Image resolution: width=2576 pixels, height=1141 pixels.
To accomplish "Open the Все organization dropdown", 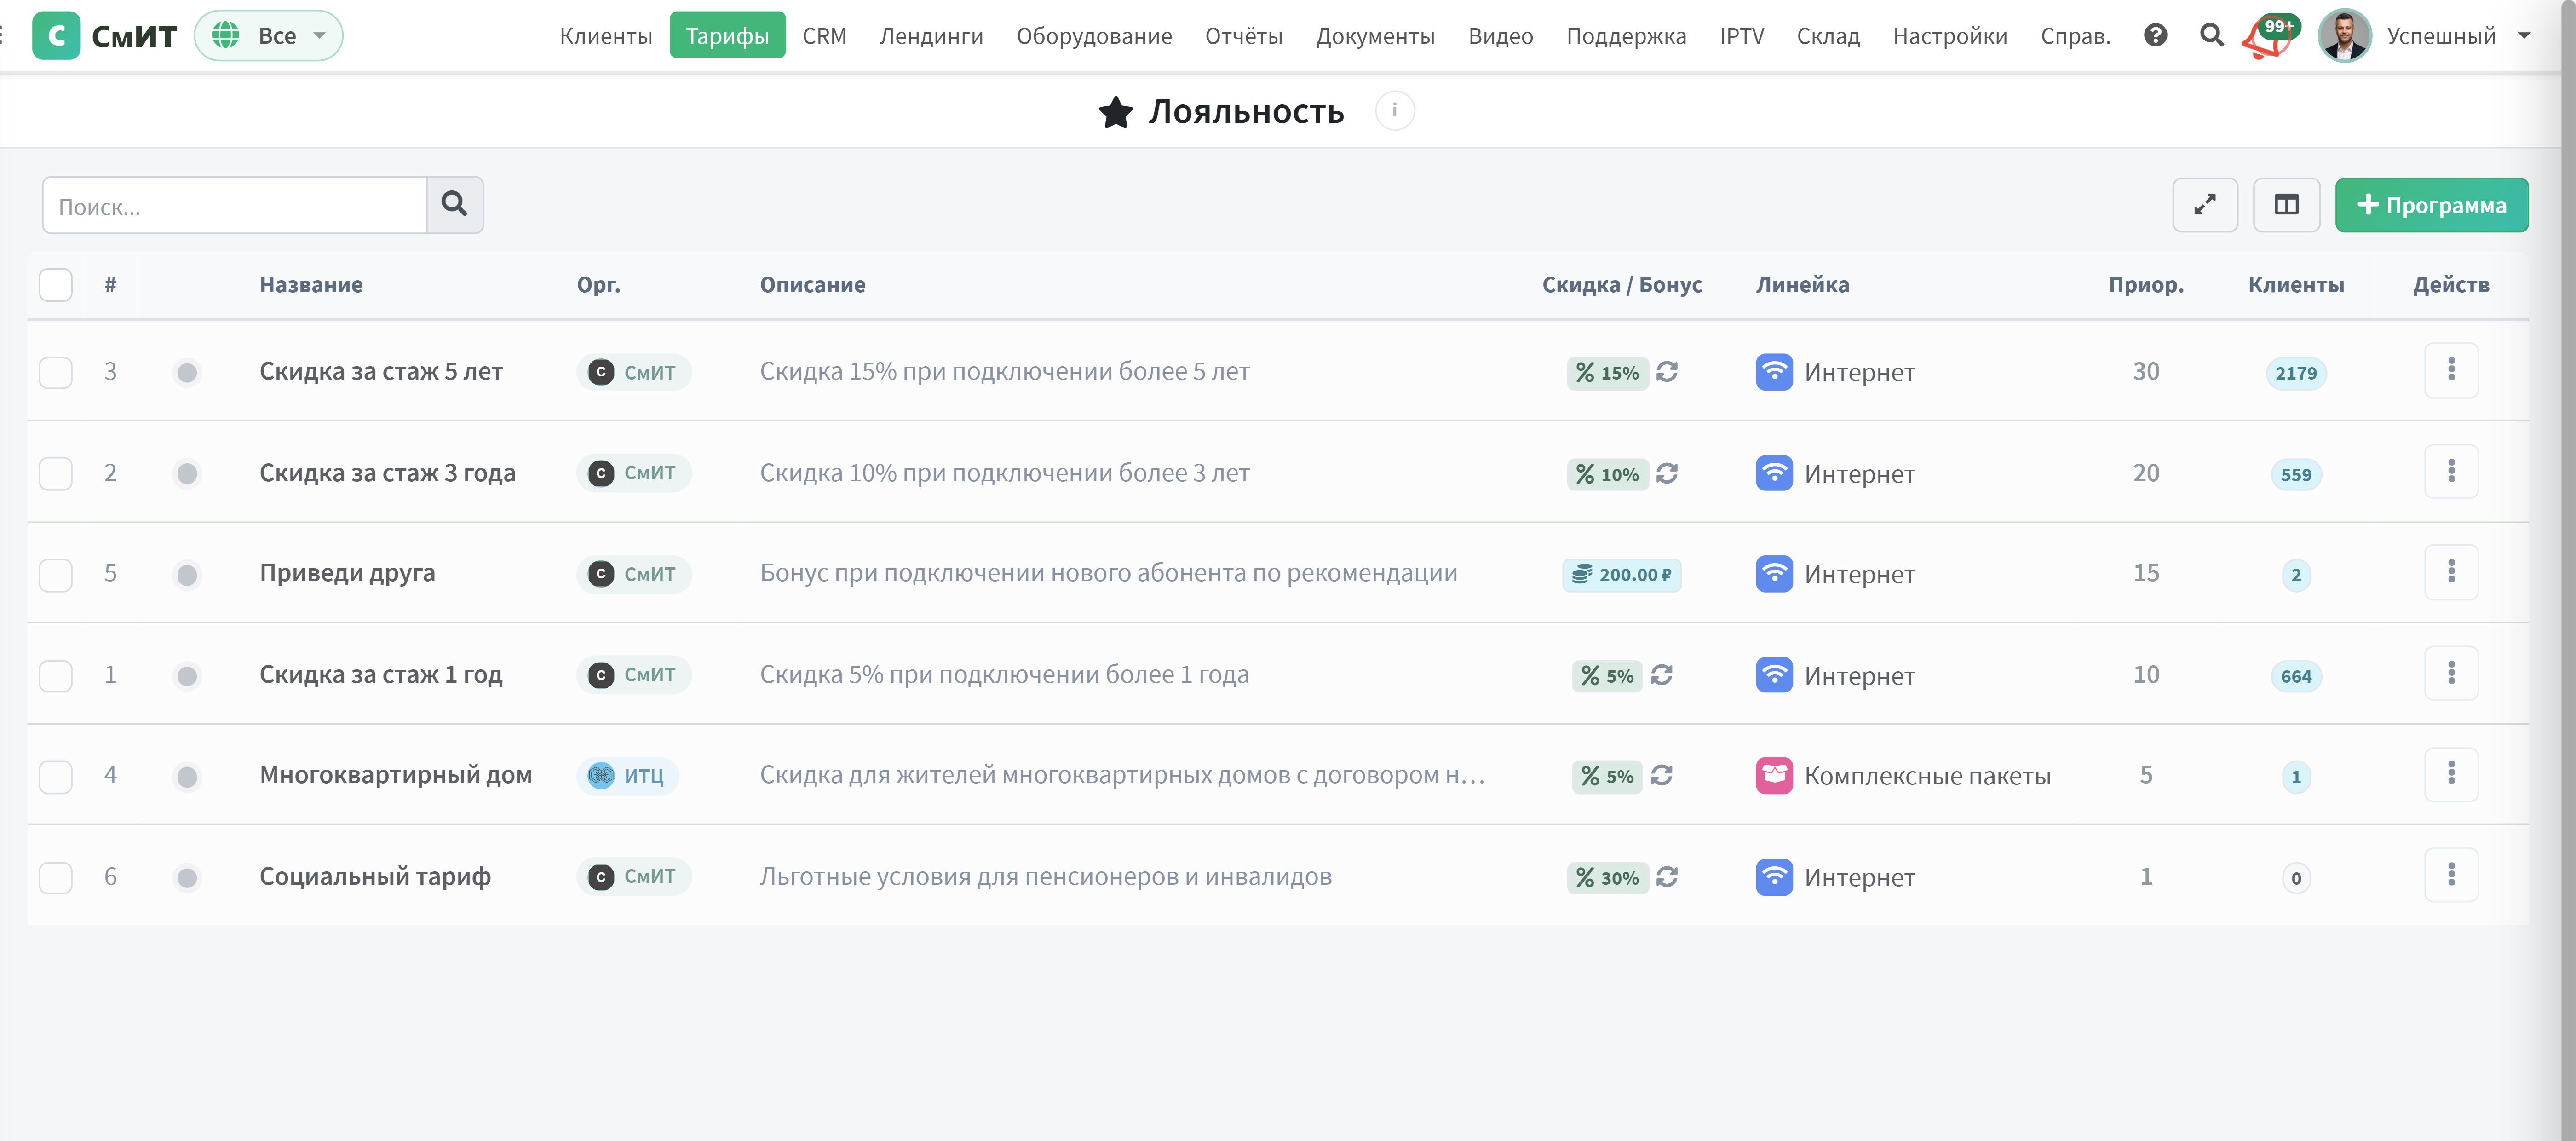I will pos(268,36).
